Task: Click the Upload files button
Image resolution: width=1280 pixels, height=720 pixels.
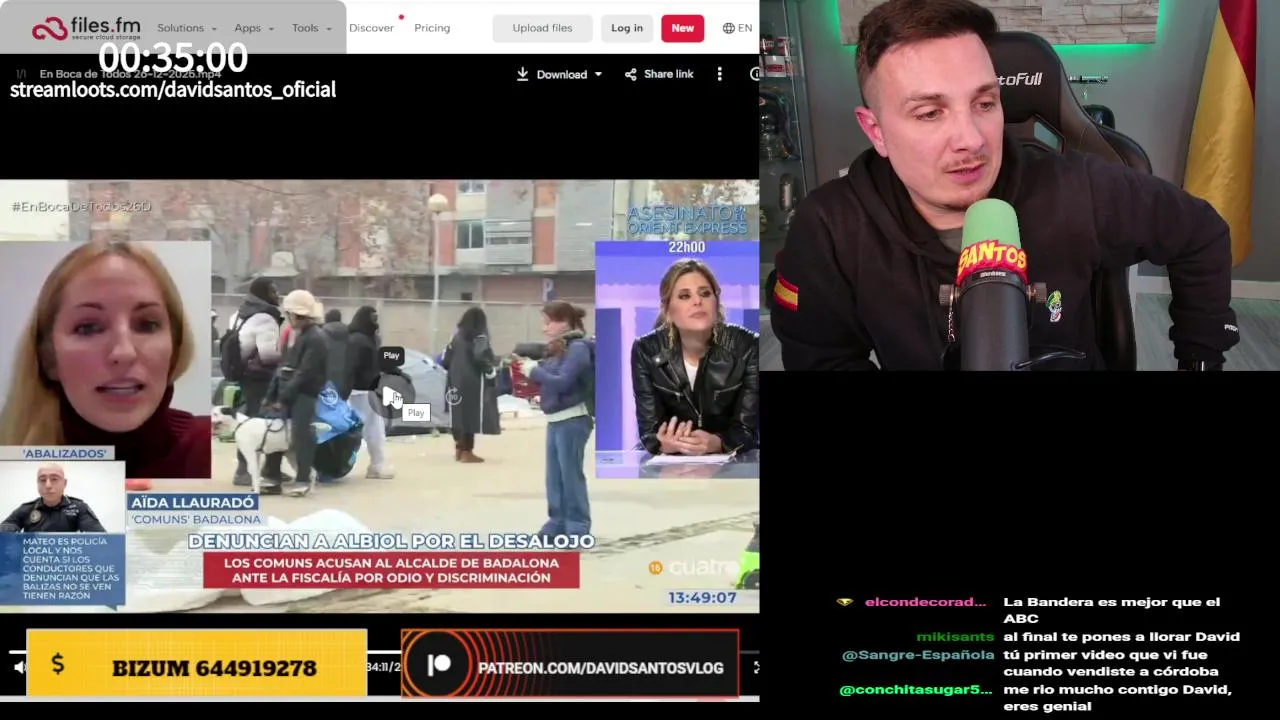Action: click(542, 28)
